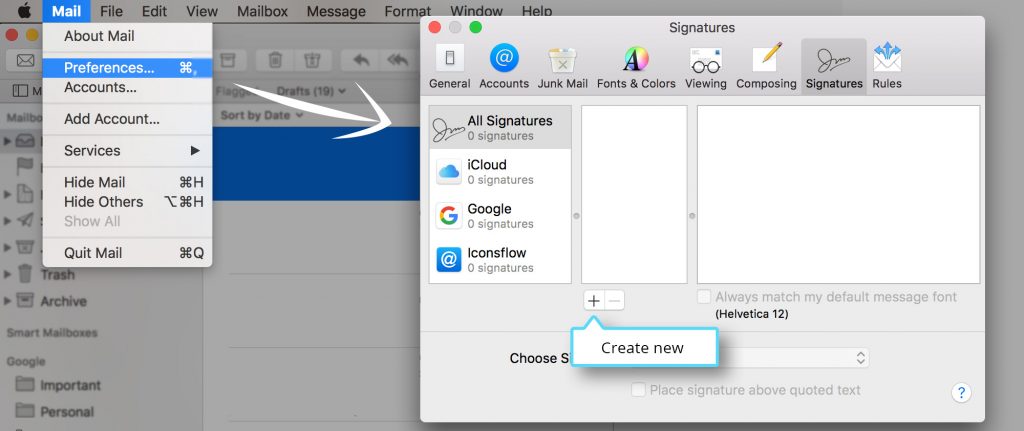The width and height of the screenshot is (1024, 431).
Task: Open the Signatures help button
Action: (961, 392)
